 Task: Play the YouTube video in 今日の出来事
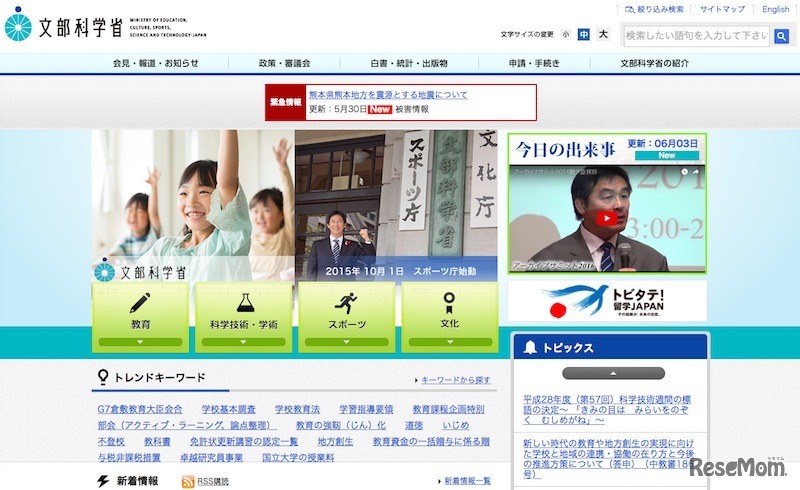pyautogui.click(x=607, y=218)
